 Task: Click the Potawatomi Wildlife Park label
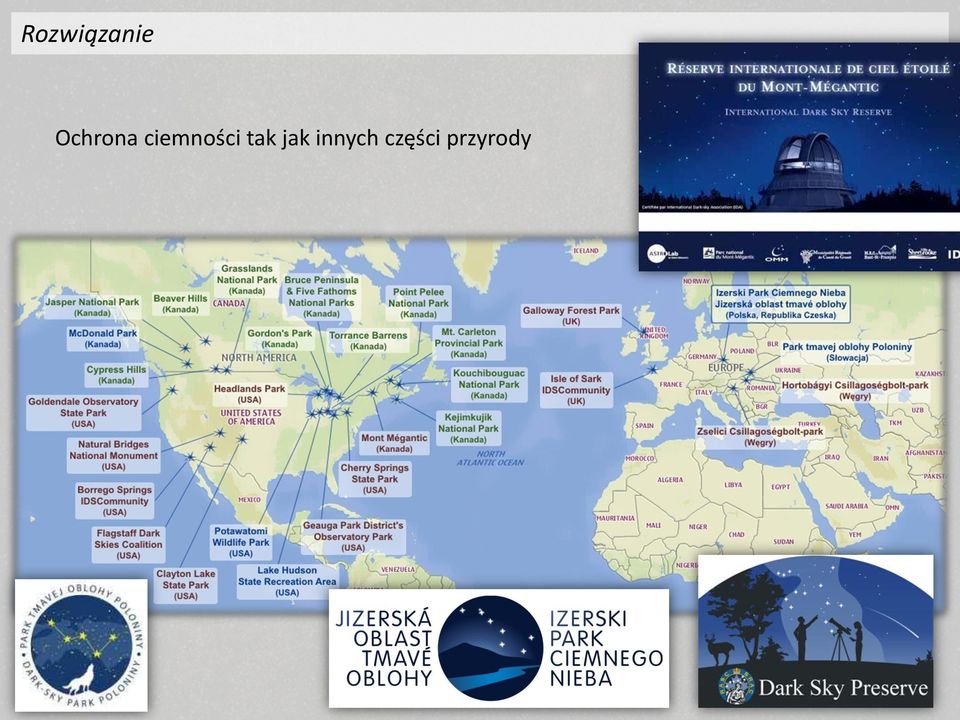(241, 542)
